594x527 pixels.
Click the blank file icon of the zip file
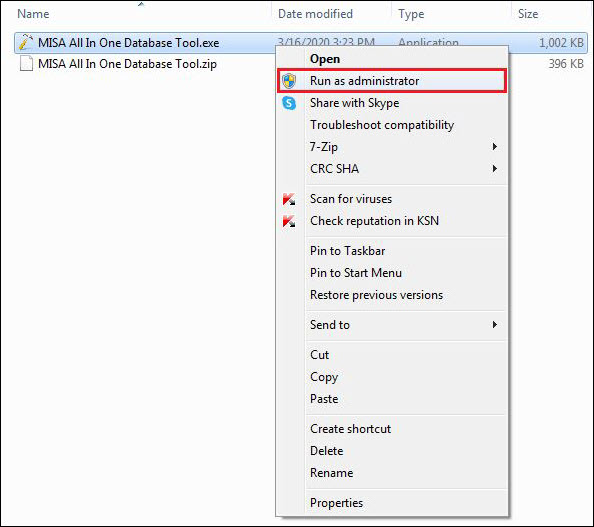(x=26, y=63)
